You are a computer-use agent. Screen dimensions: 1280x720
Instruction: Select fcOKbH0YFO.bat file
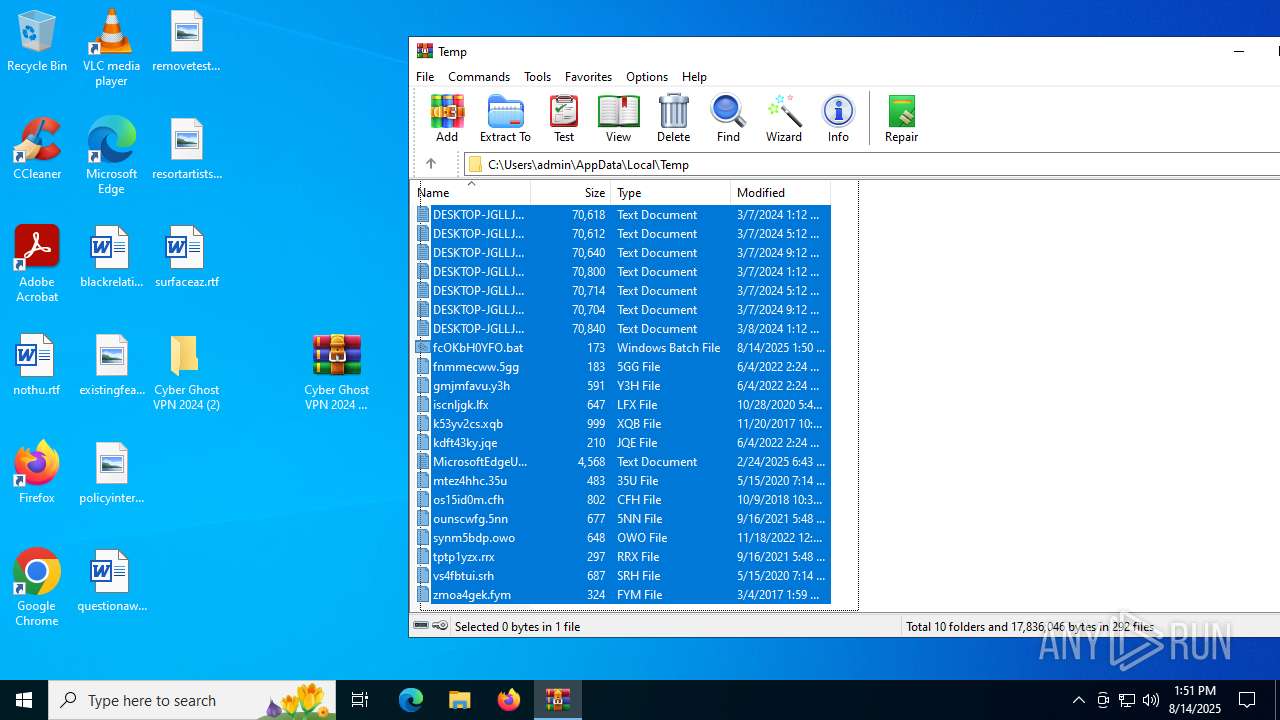(x=622, y=348)
